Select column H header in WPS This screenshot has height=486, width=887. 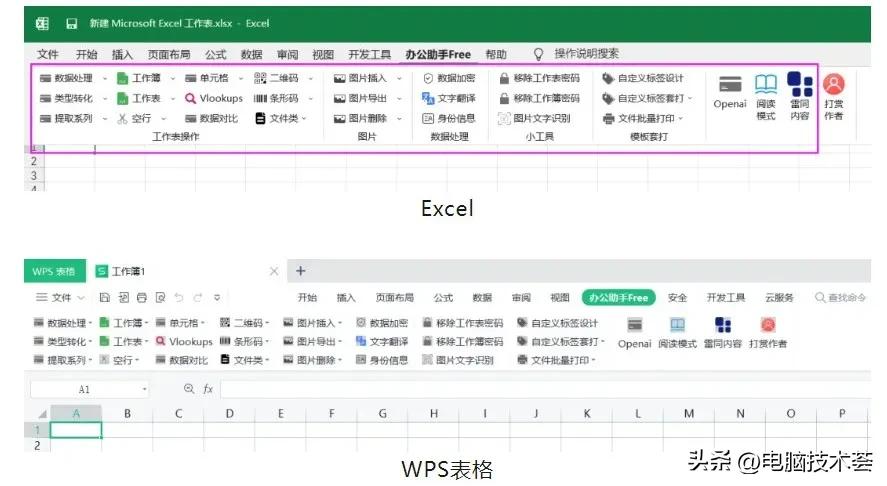click(433, 414)
